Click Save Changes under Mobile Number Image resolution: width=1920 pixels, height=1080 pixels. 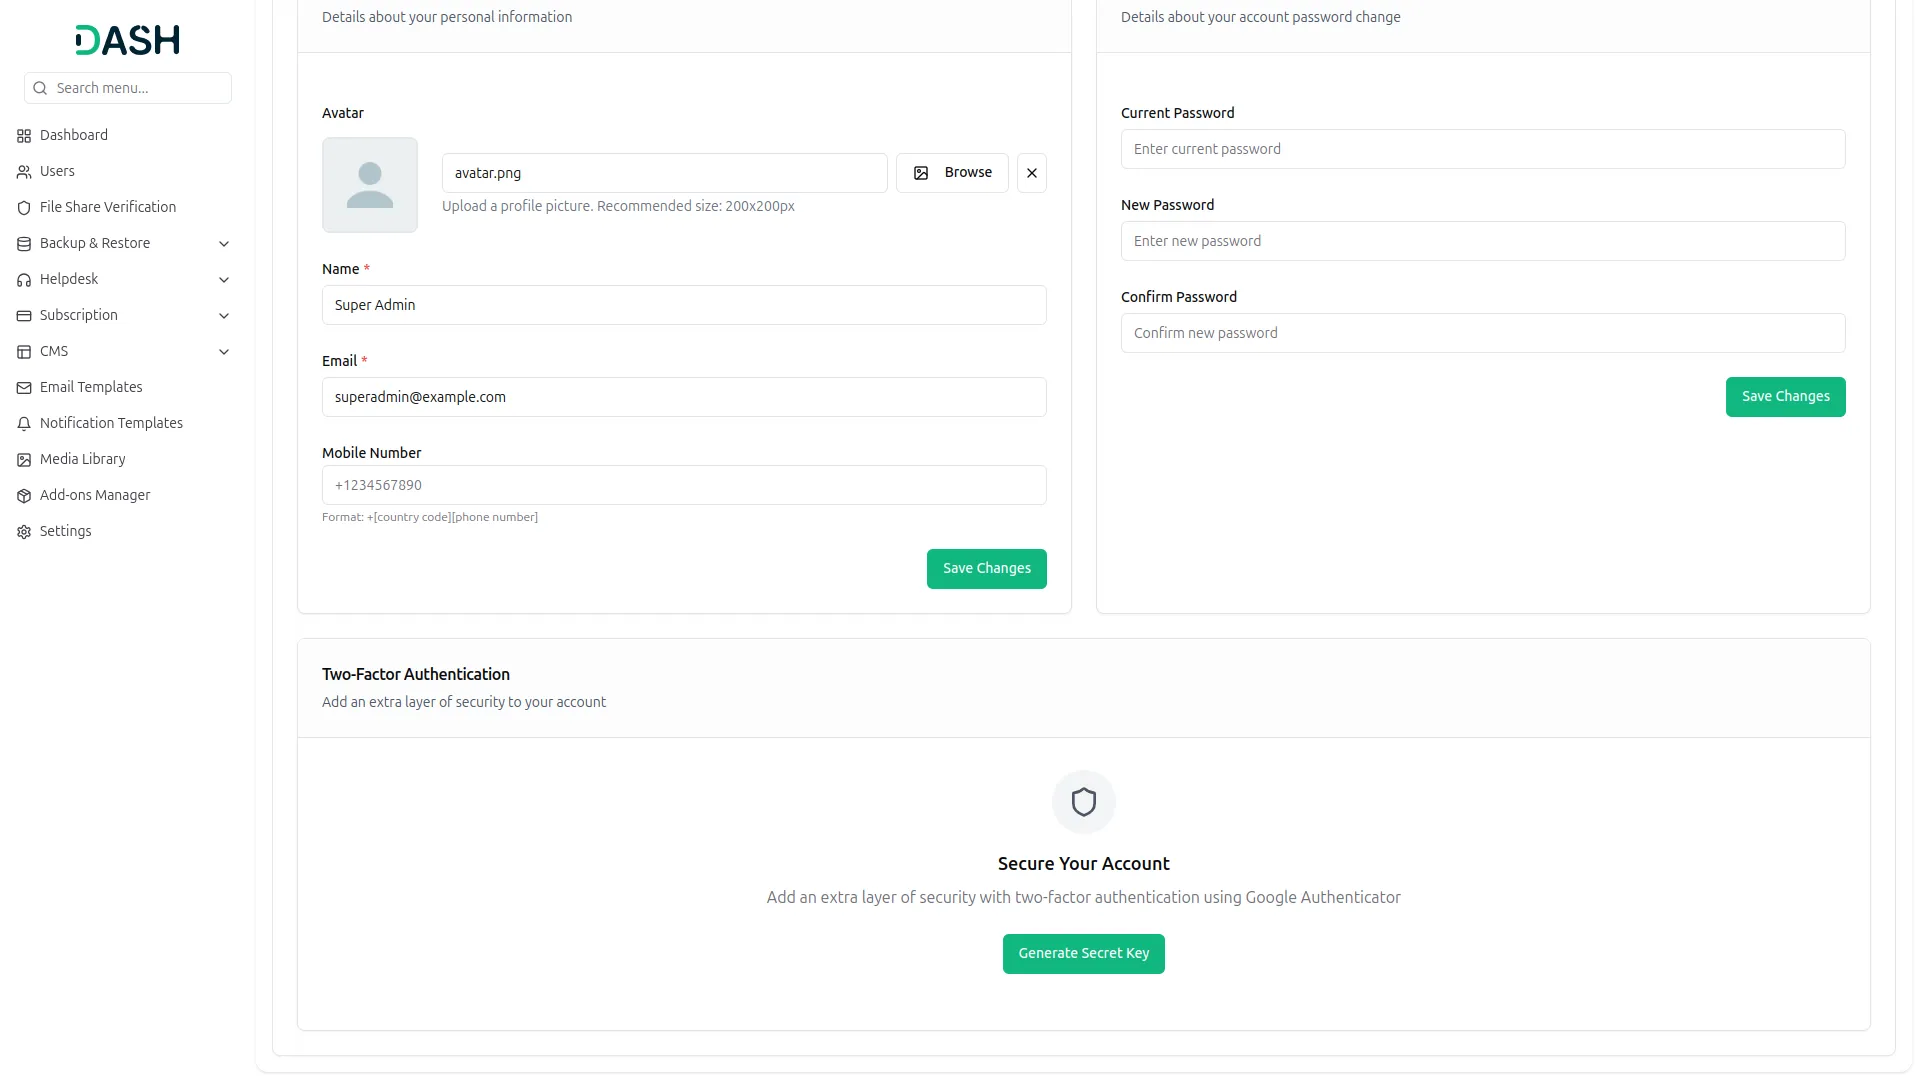[x=986, y=568]
